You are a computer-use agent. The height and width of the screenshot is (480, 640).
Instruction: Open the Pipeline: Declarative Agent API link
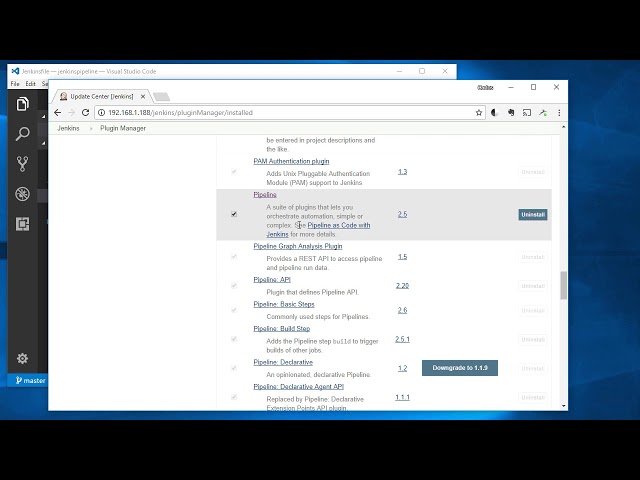pos(298,387)
